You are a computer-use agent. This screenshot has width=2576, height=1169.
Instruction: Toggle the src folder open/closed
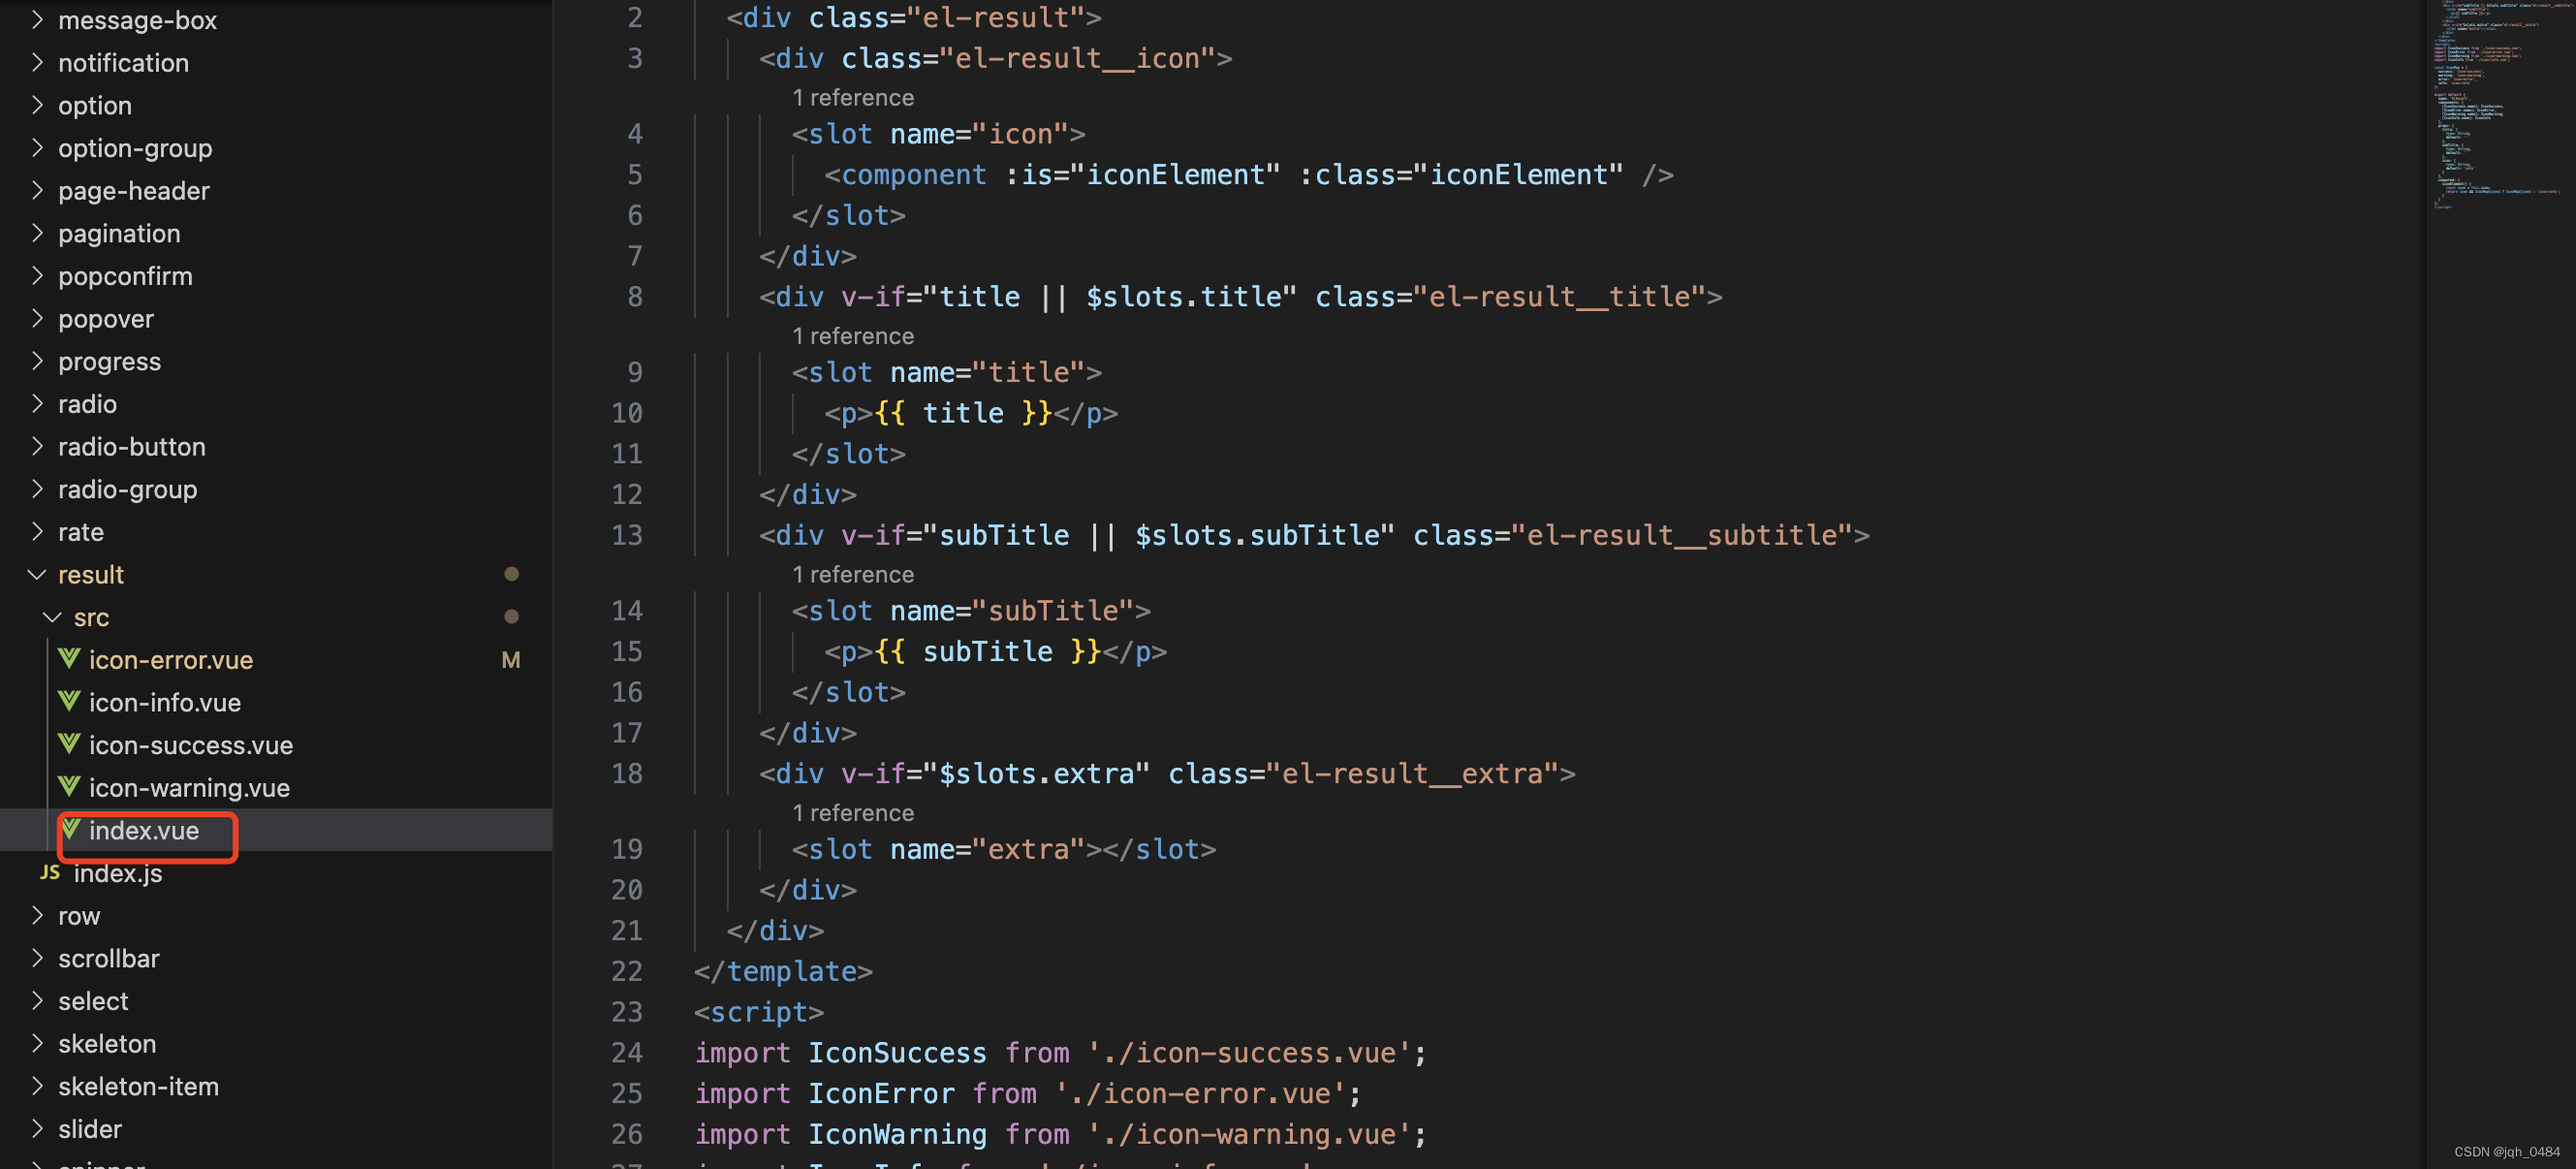(x=49, y=616)
